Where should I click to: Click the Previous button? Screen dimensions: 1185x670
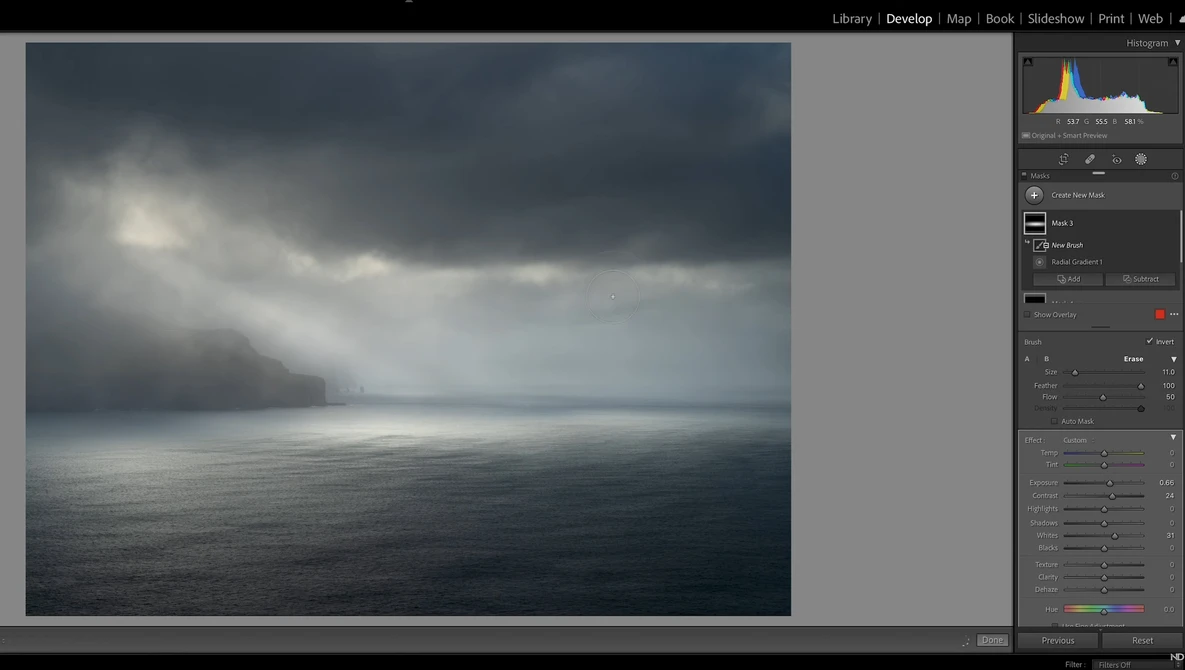pyautogui.click(x=1058, y=641)
